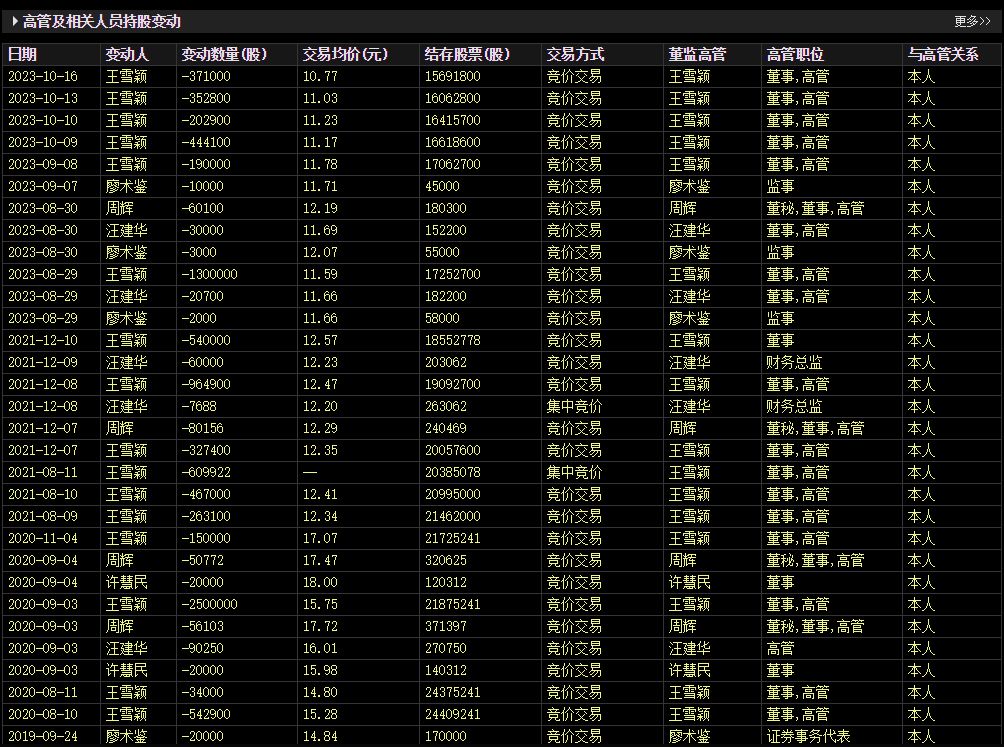Click the holdings value 21725241
The image size is (1004, 747).
453,538
